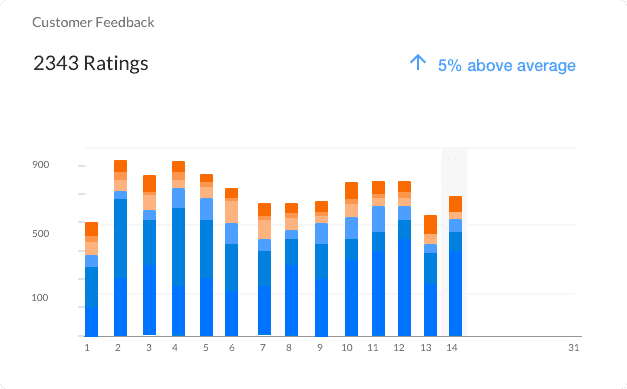Select the stacked bar for day 9
This screenshot has height=389, width=627.
(321, 269)
